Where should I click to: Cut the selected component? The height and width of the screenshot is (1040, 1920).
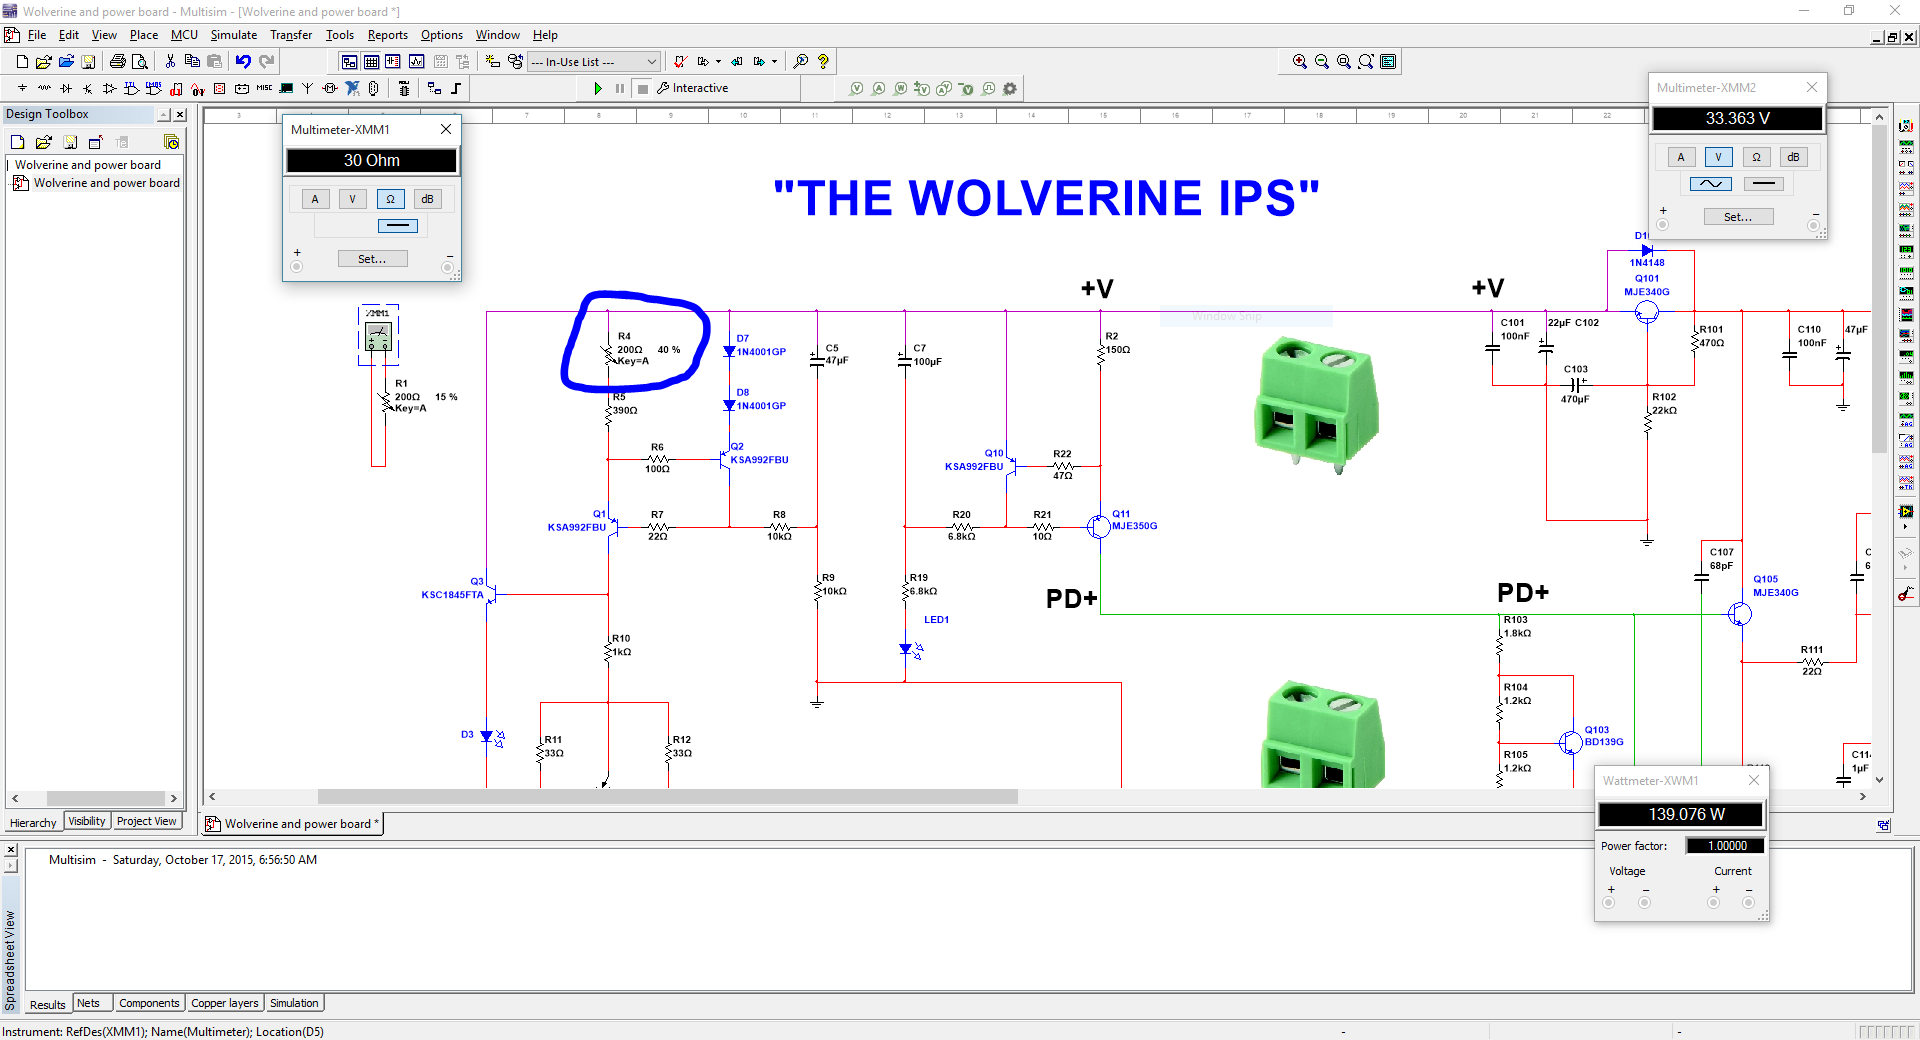(170, 62)
